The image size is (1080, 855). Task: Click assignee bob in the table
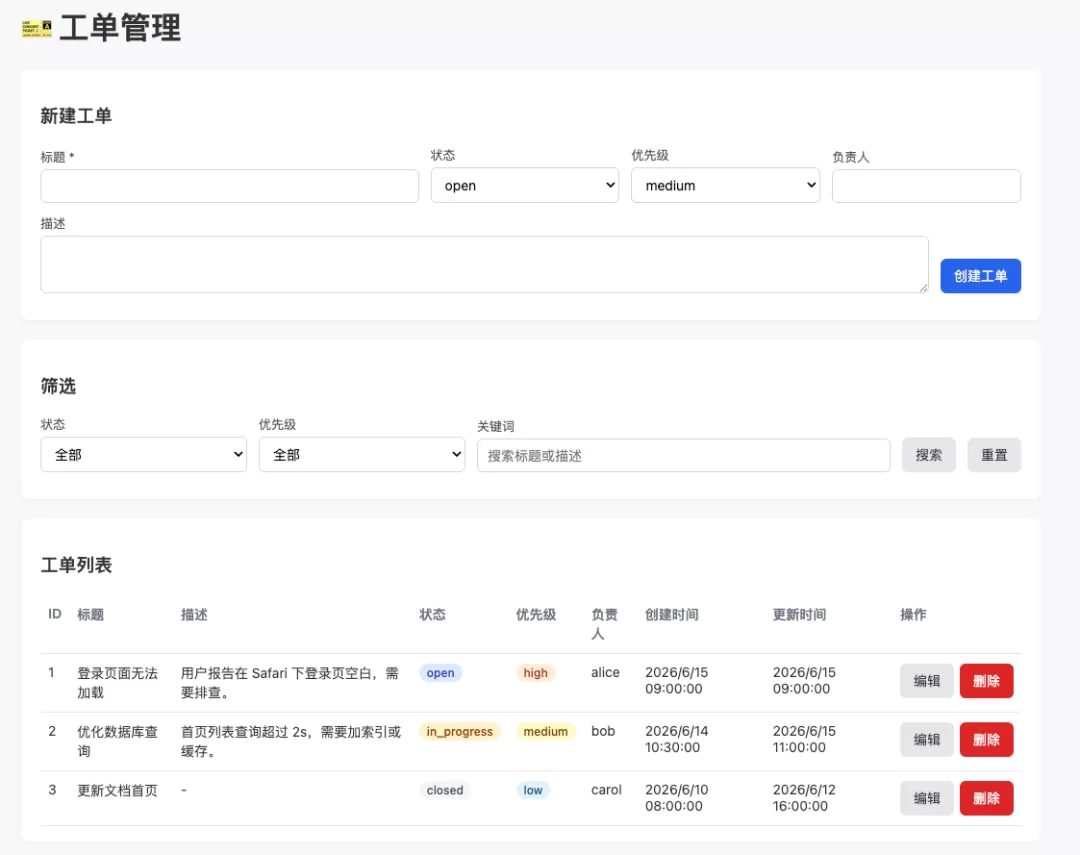pos(603,731)
